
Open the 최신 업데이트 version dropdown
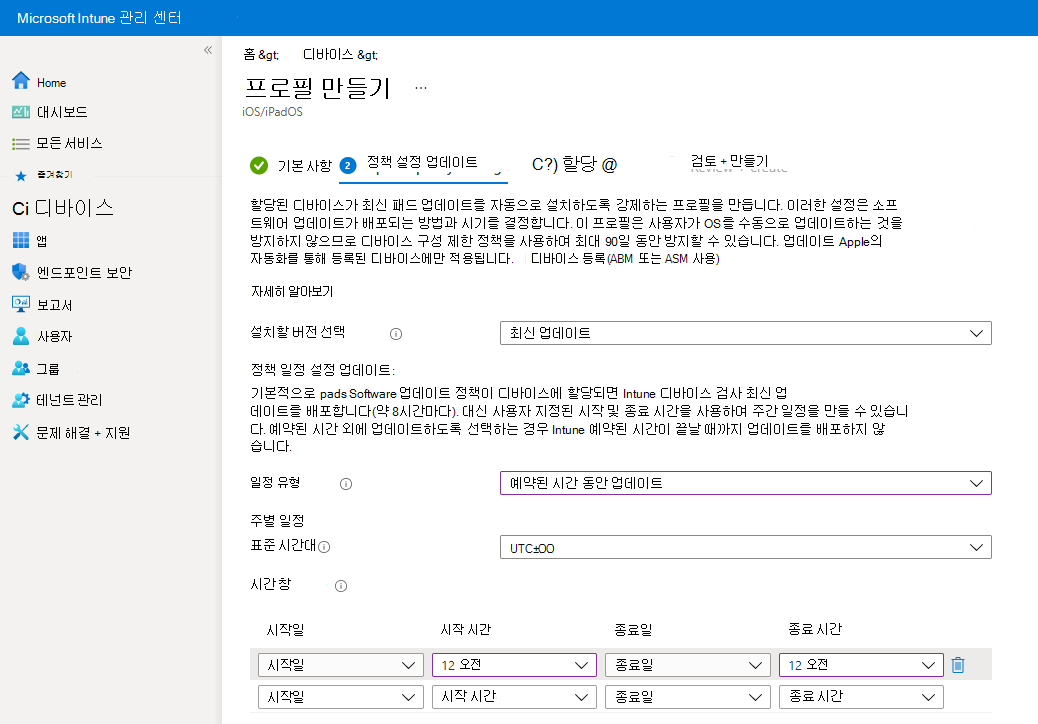point(745,333)
